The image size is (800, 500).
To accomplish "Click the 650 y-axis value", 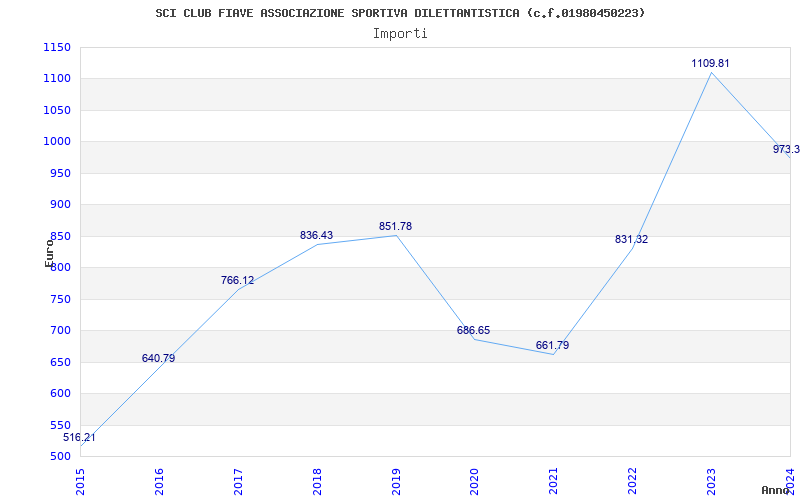I will (x=60, y=362).
